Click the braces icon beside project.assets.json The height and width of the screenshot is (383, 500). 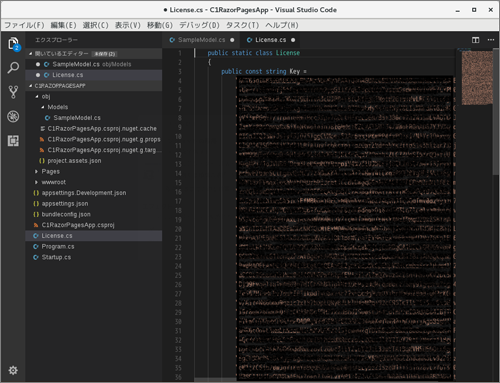tap(42, 161)
